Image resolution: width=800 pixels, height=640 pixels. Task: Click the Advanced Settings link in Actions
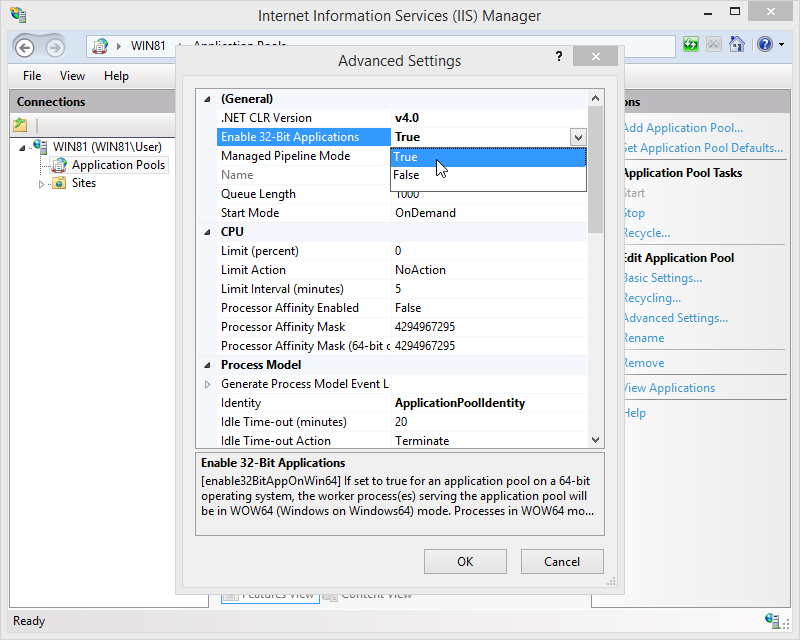[676, 318]
